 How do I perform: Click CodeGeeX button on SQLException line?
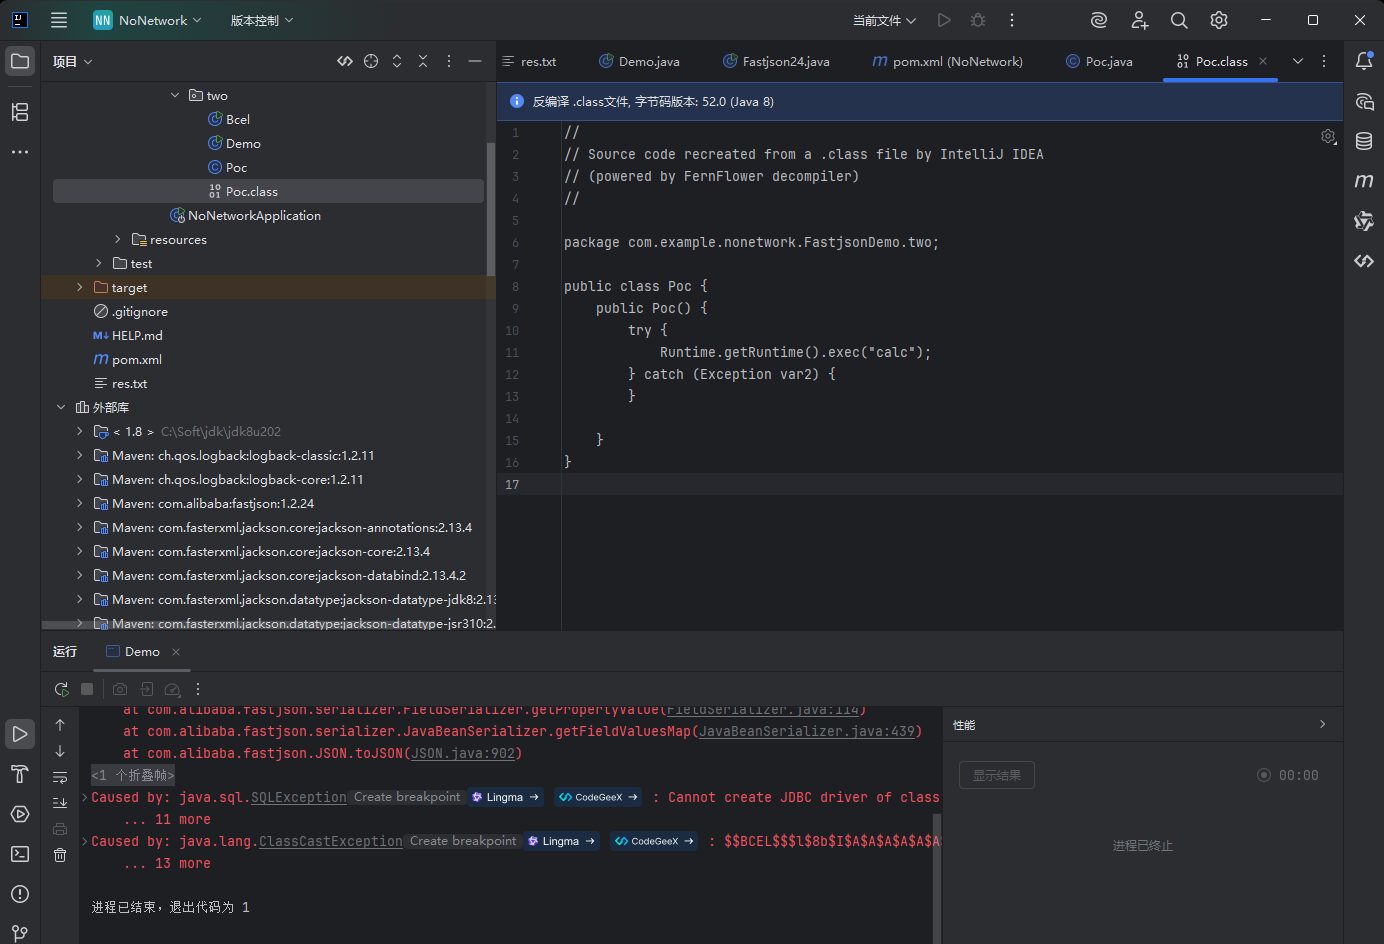click(598, 797)
